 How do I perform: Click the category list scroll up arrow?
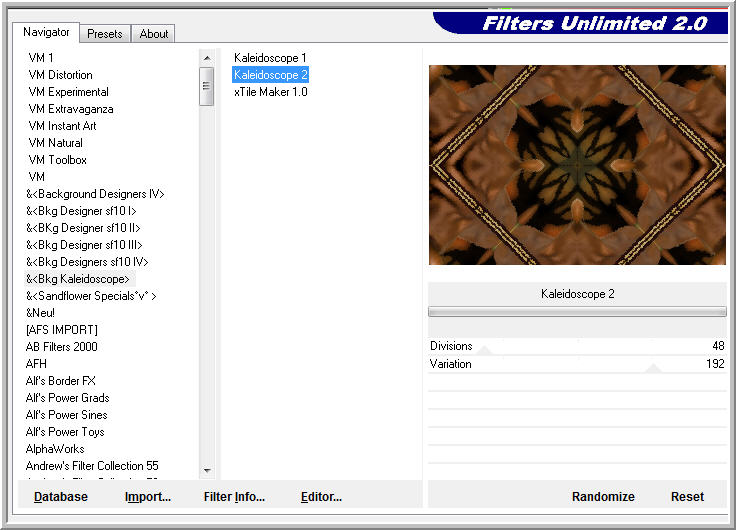click(207, 58)
